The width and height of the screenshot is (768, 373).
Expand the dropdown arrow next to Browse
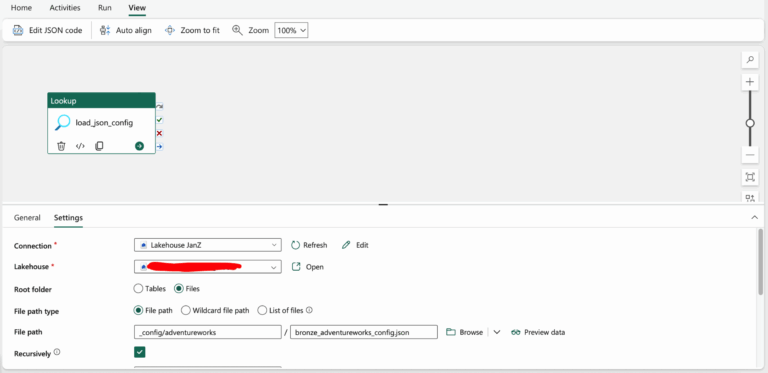coord(497,332)
